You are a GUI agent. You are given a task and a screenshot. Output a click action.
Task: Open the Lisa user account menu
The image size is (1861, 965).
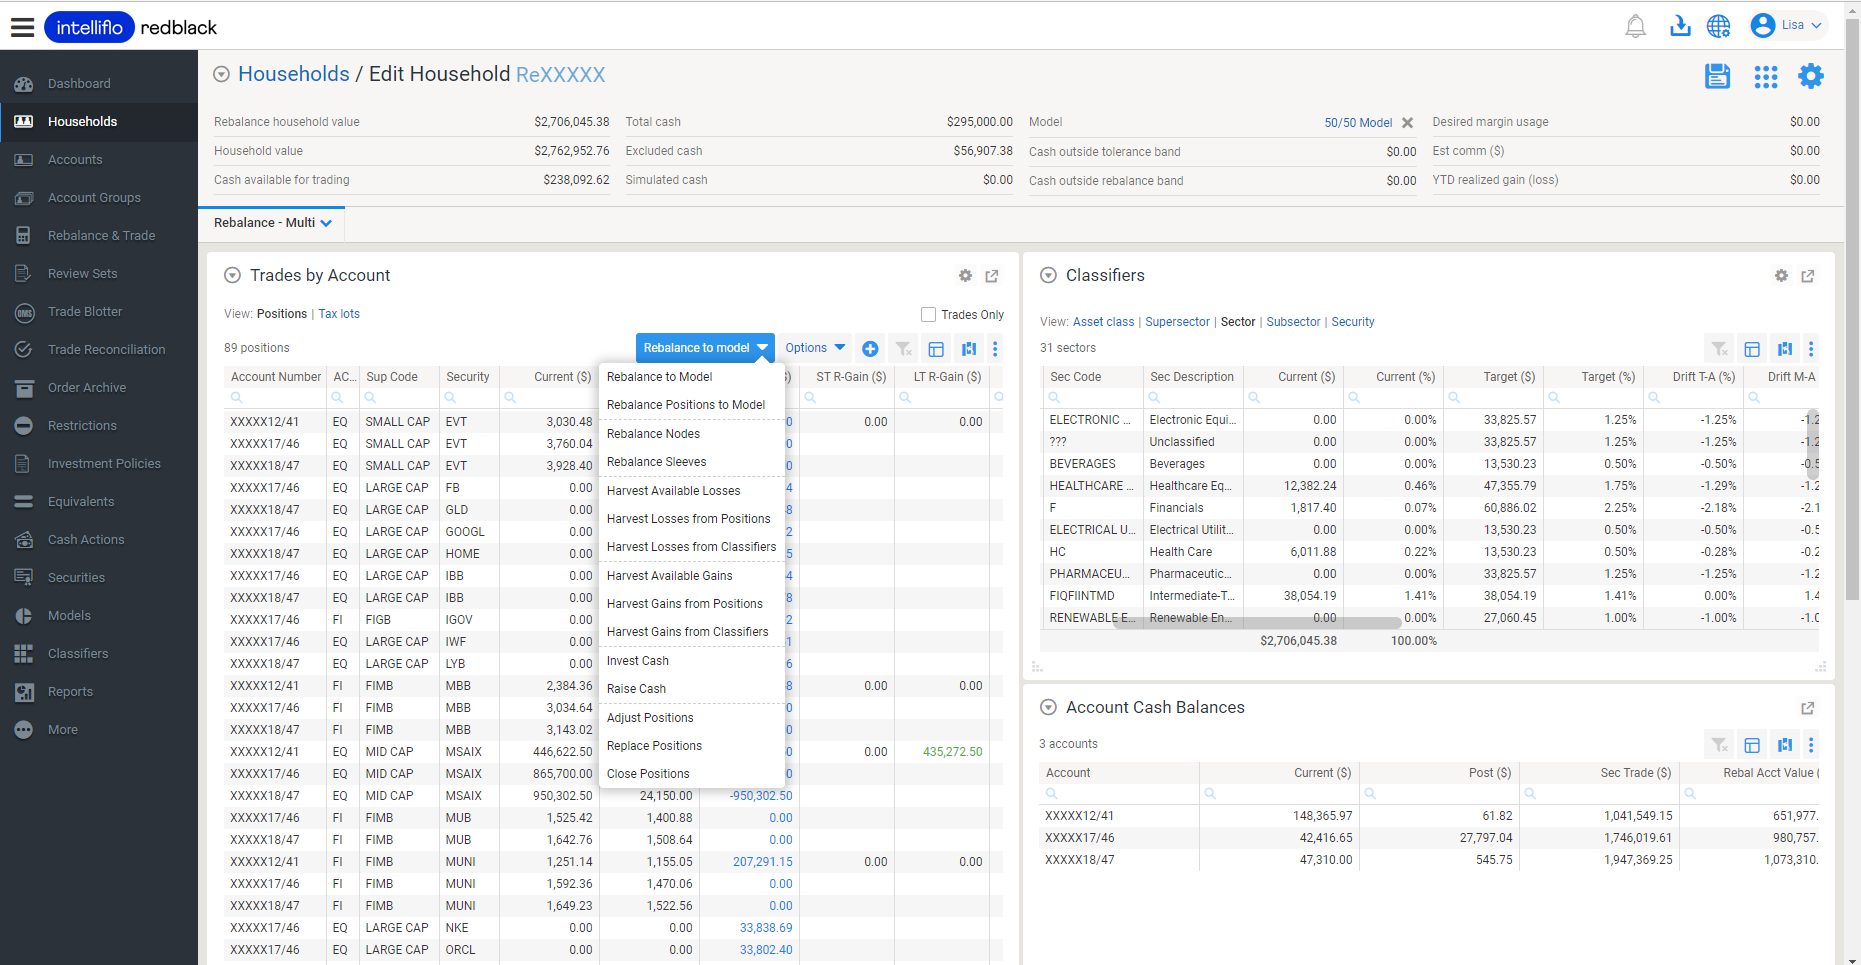1788,26
